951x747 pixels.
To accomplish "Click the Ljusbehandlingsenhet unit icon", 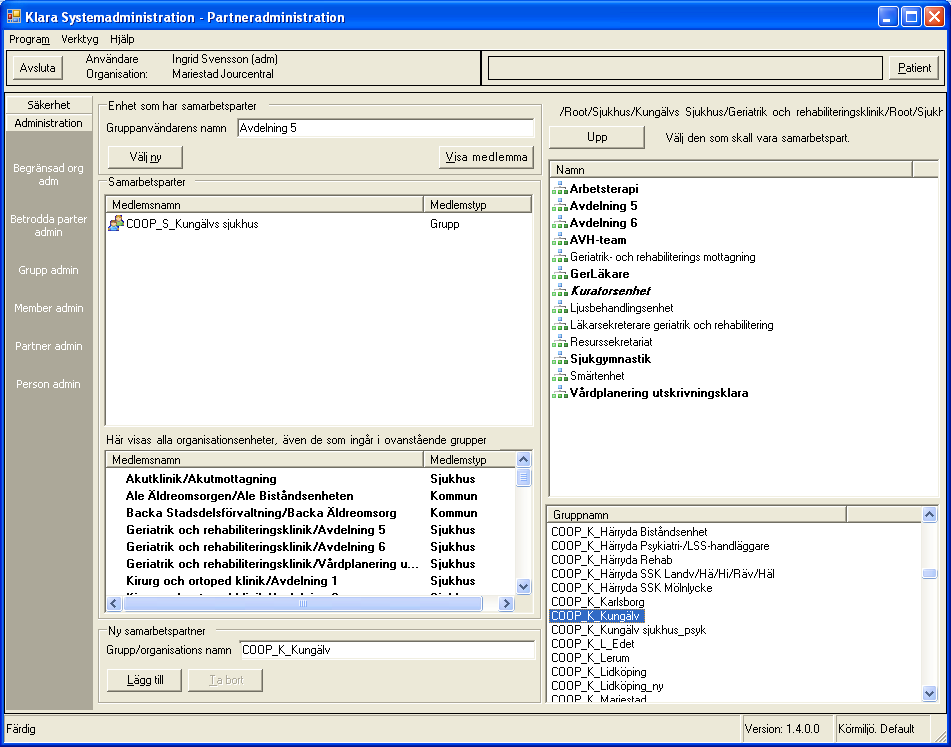I will pyautogui.click(x=559, y=308).
